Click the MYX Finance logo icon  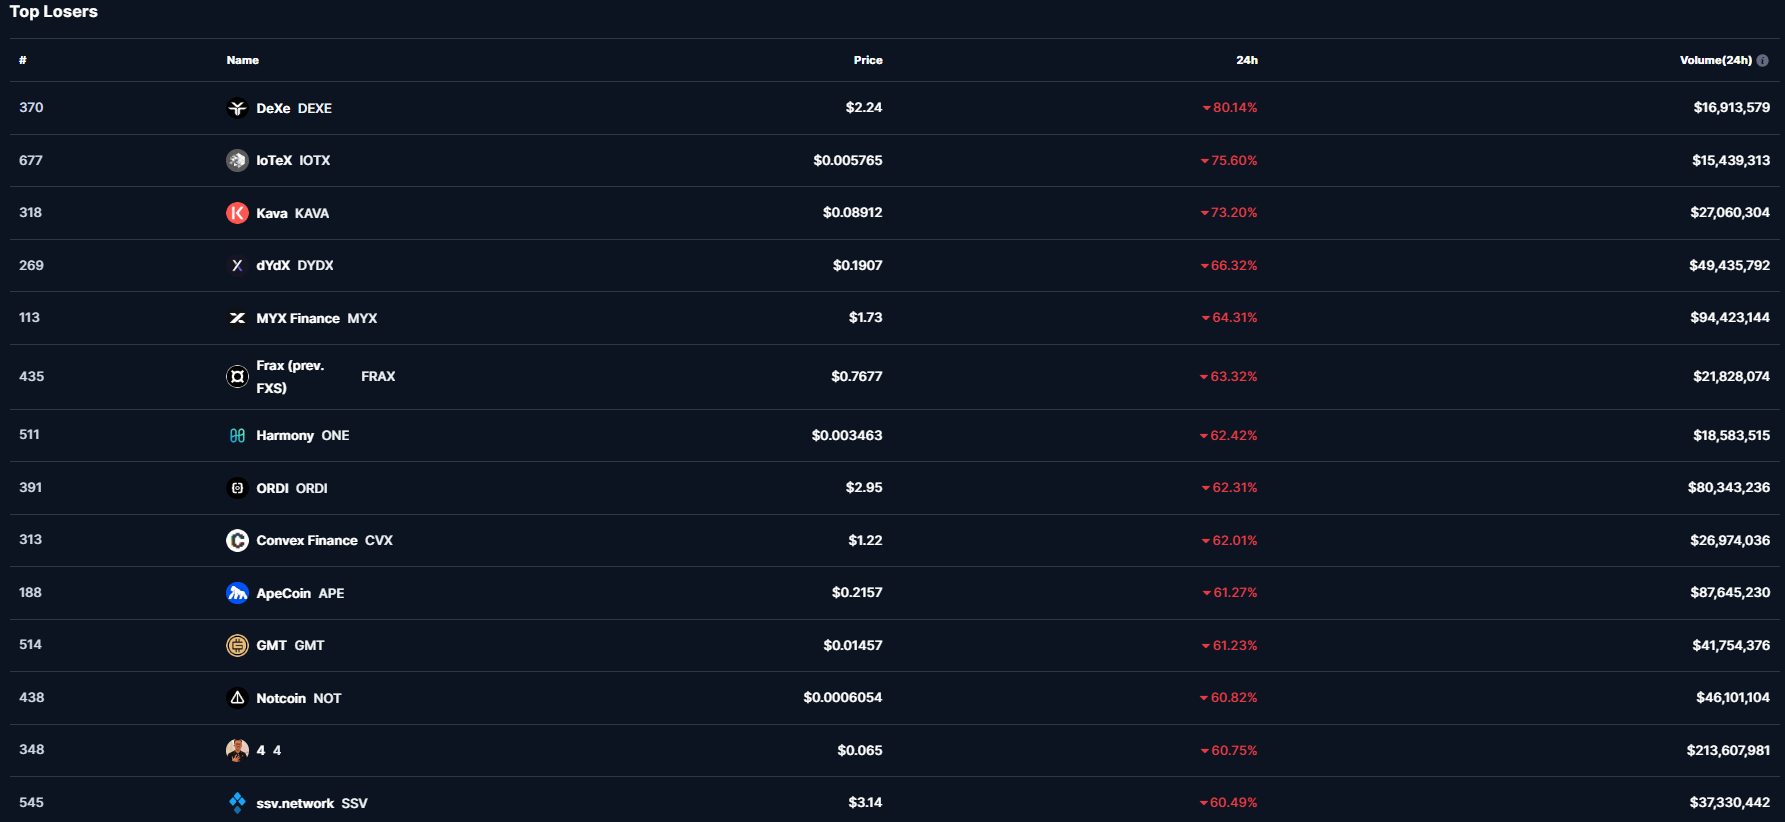tap(237, 318)
